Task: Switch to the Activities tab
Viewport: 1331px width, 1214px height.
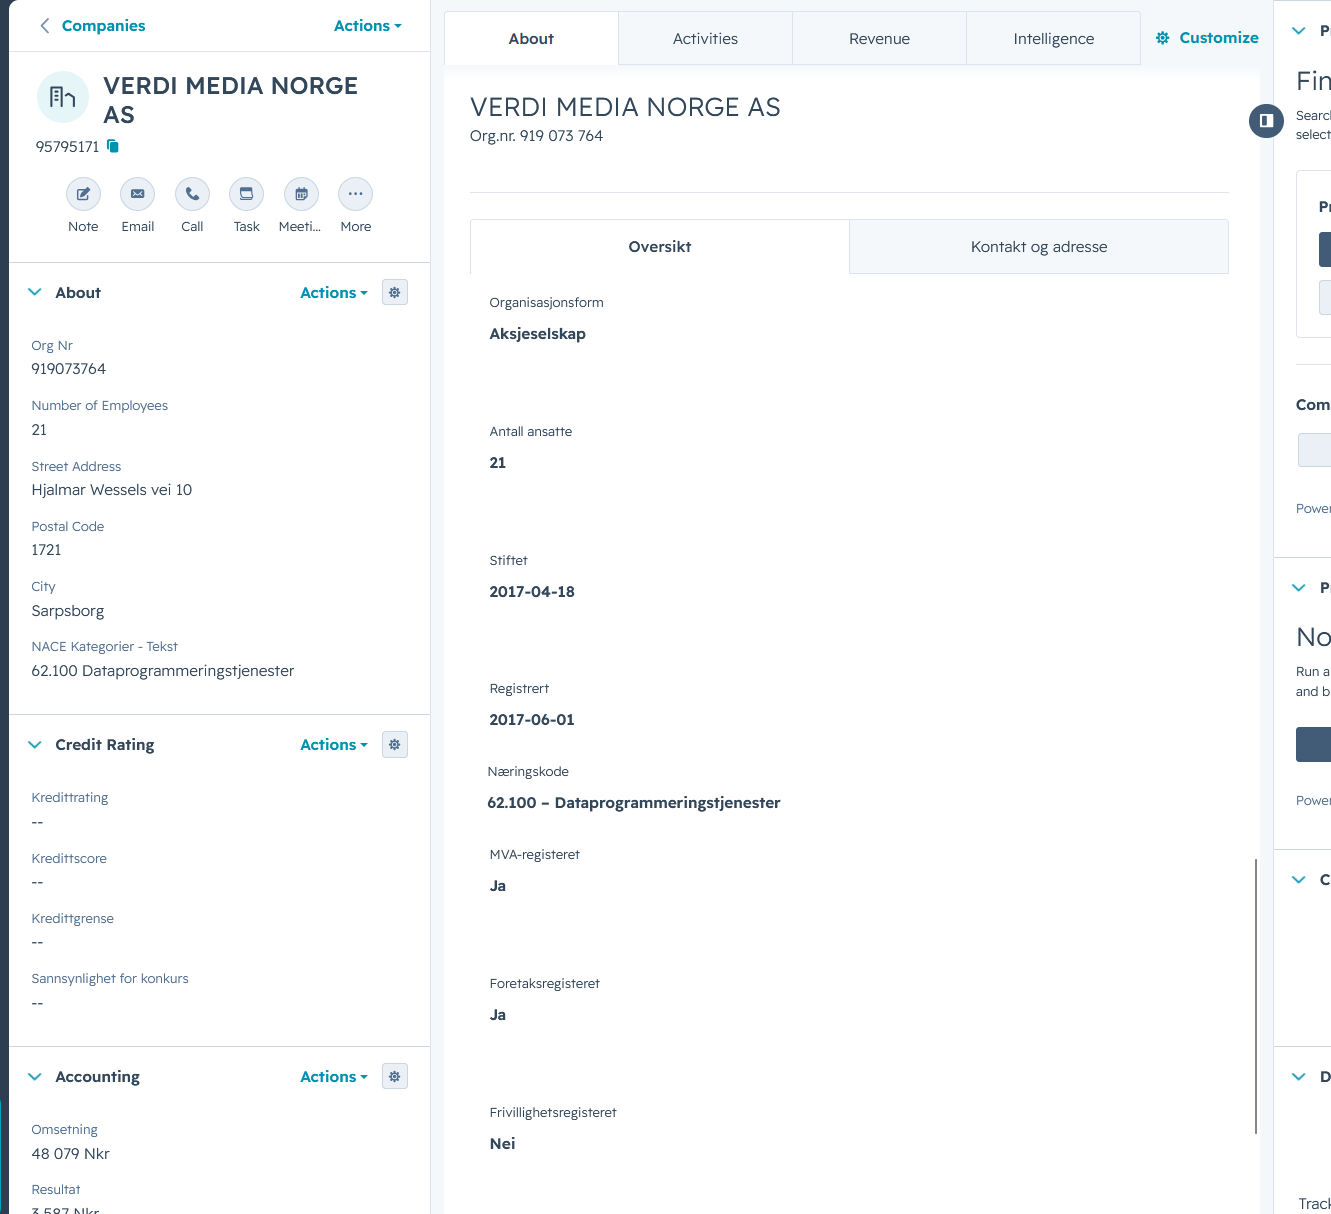Action: pos(705,39)
